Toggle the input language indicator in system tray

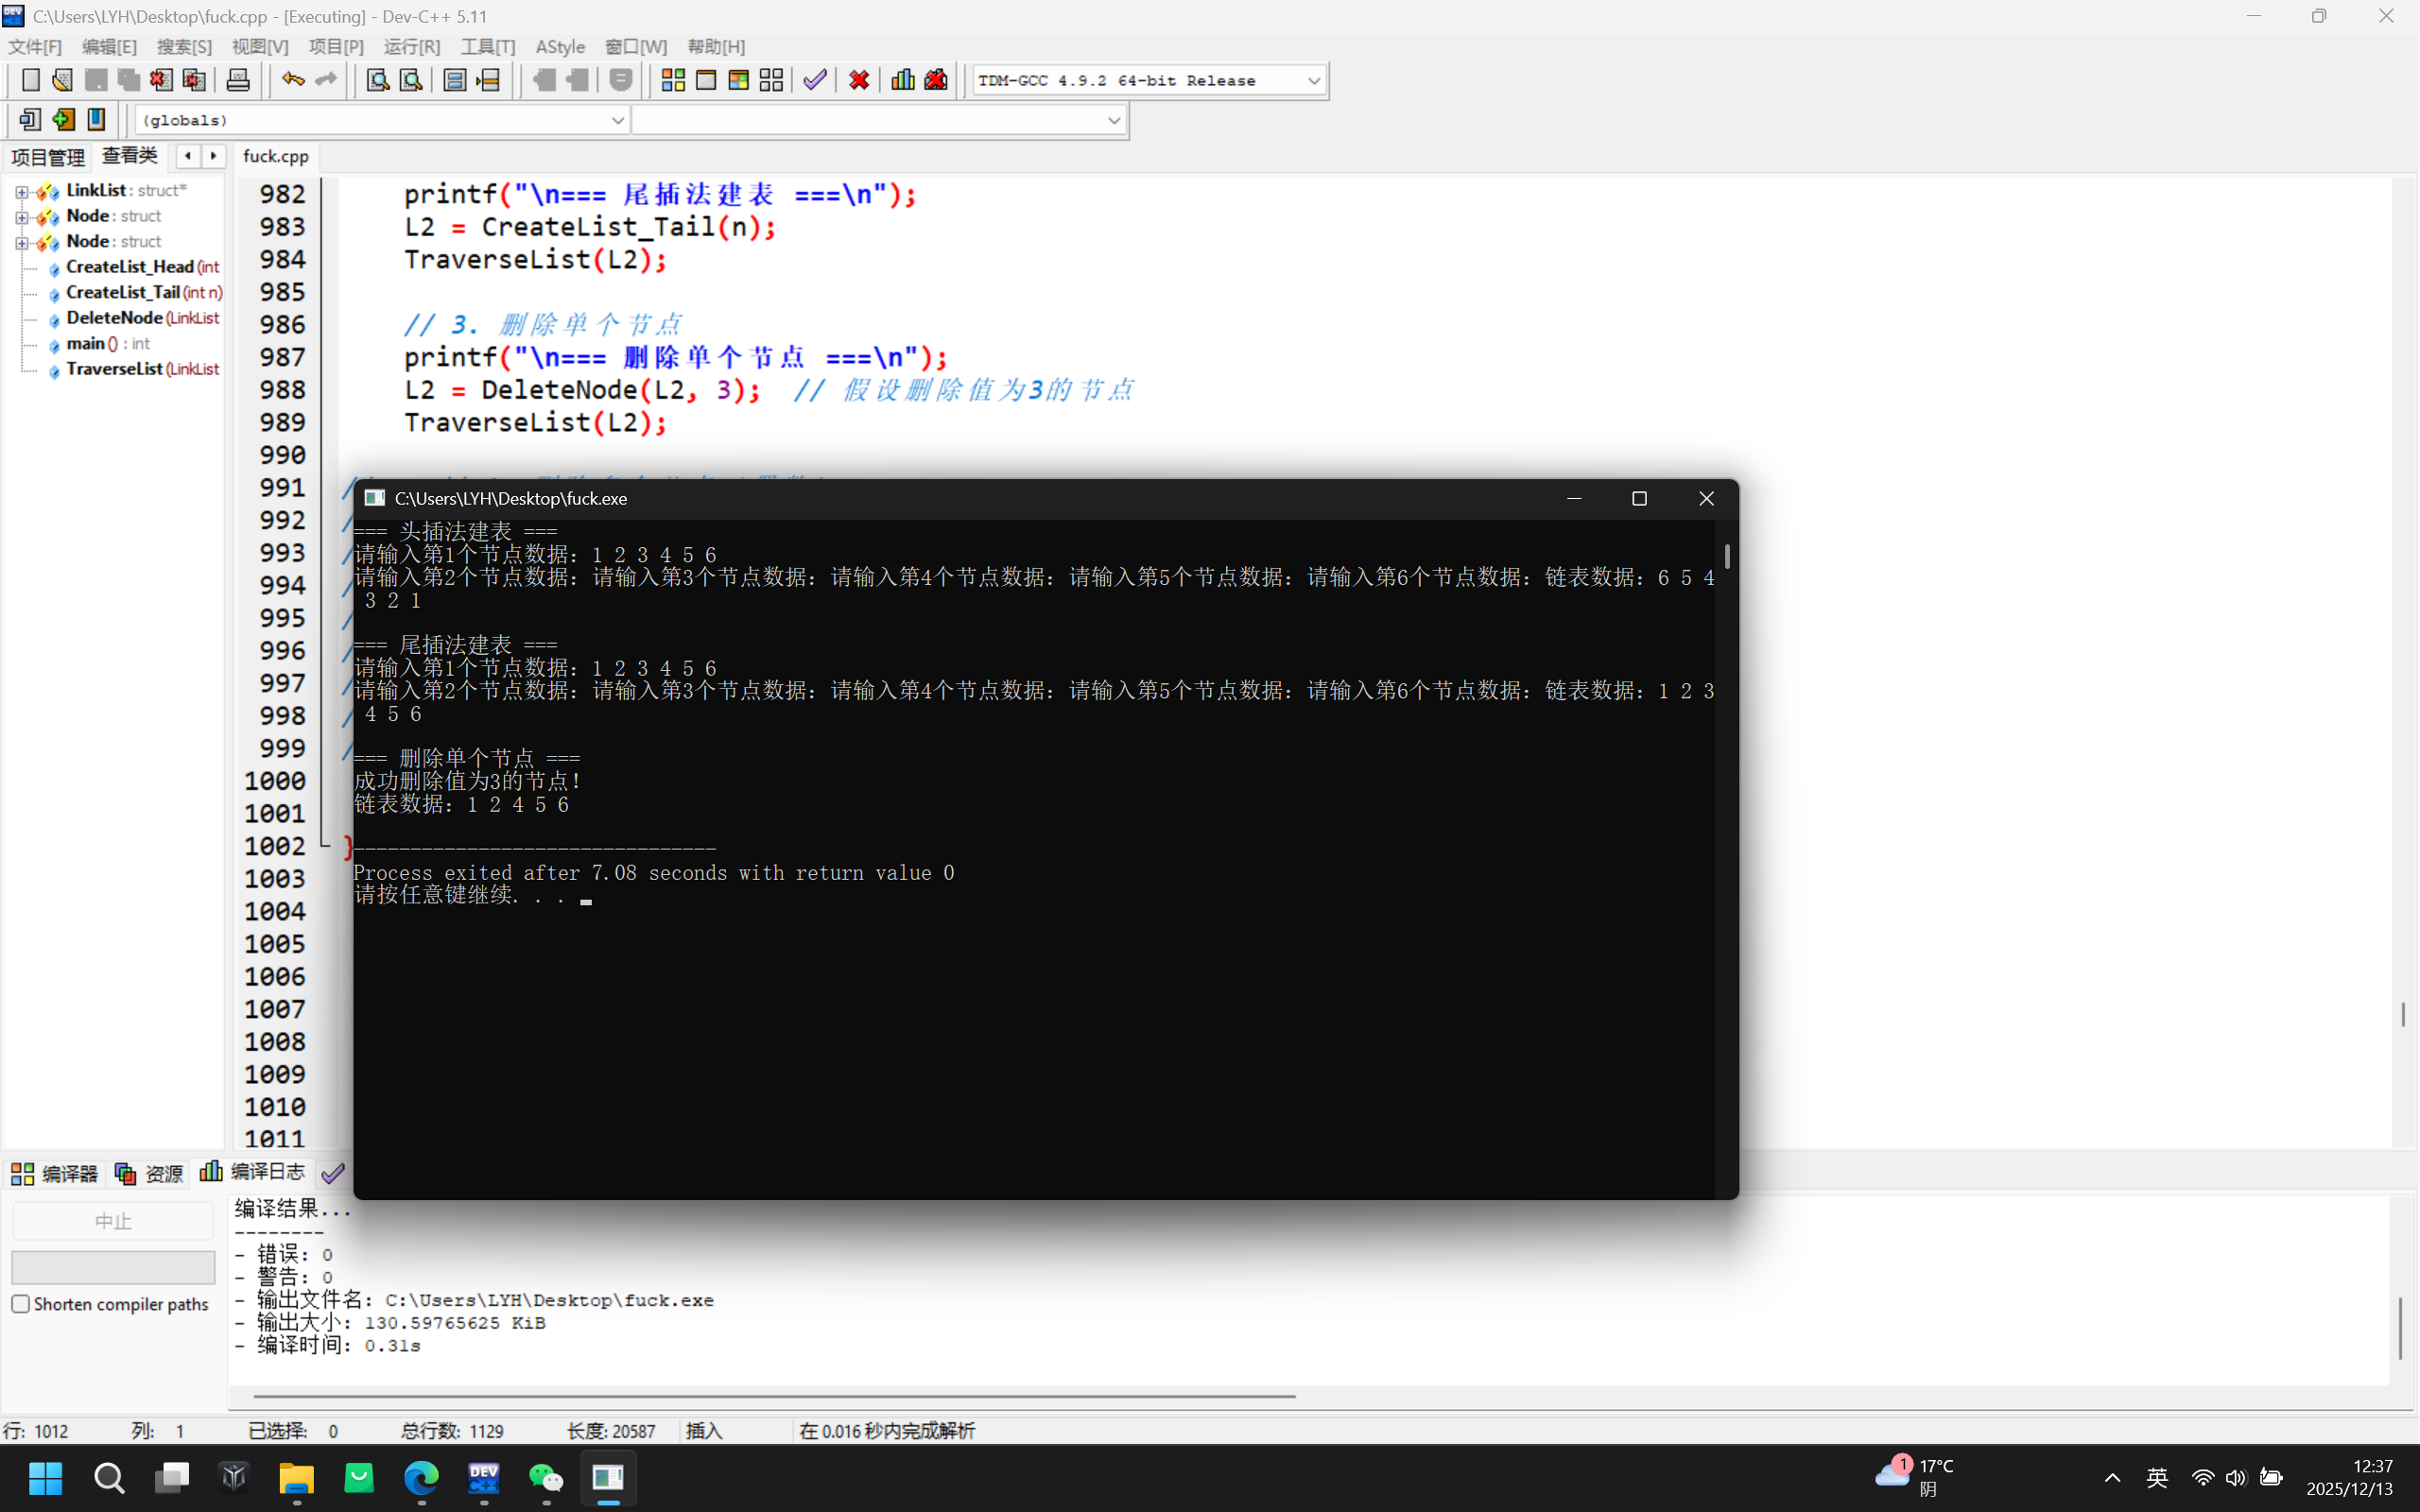[x=2157, y=1477]
